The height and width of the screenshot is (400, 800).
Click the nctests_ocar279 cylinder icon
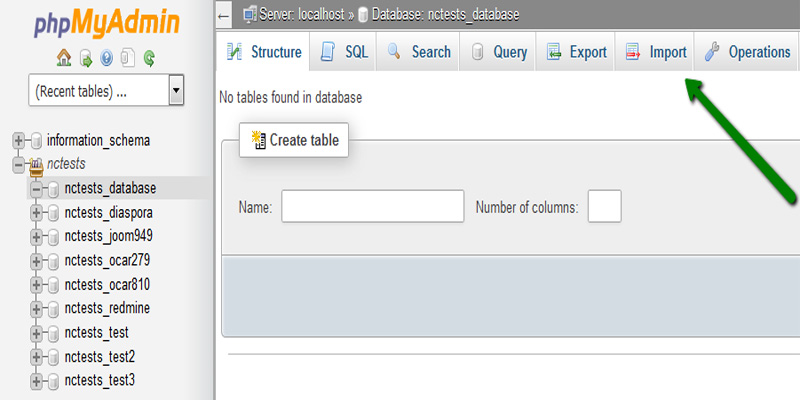[x=54, y=262]
